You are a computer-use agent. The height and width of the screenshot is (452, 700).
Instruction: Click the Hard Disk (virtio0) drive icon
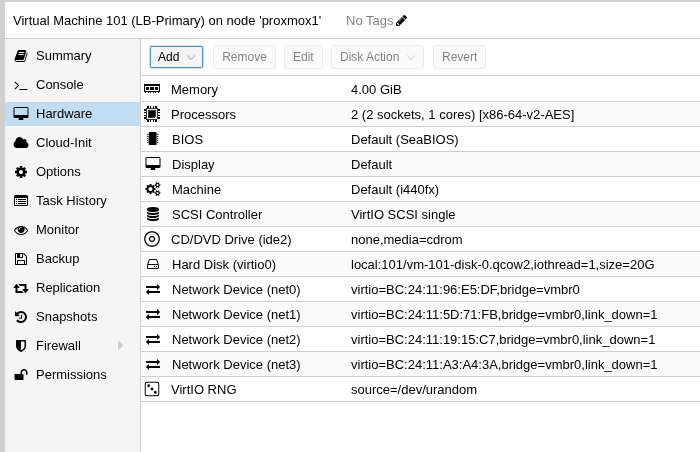(153, 264)
